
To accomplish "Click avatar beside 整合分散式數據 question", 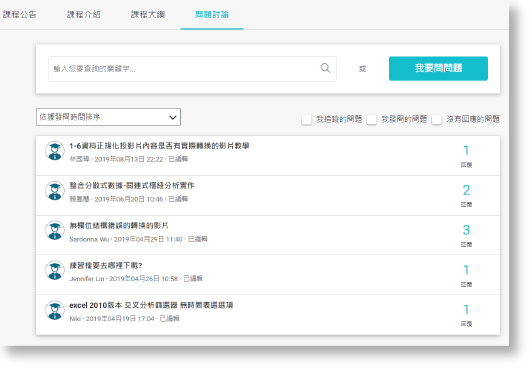I will [55, 191].
